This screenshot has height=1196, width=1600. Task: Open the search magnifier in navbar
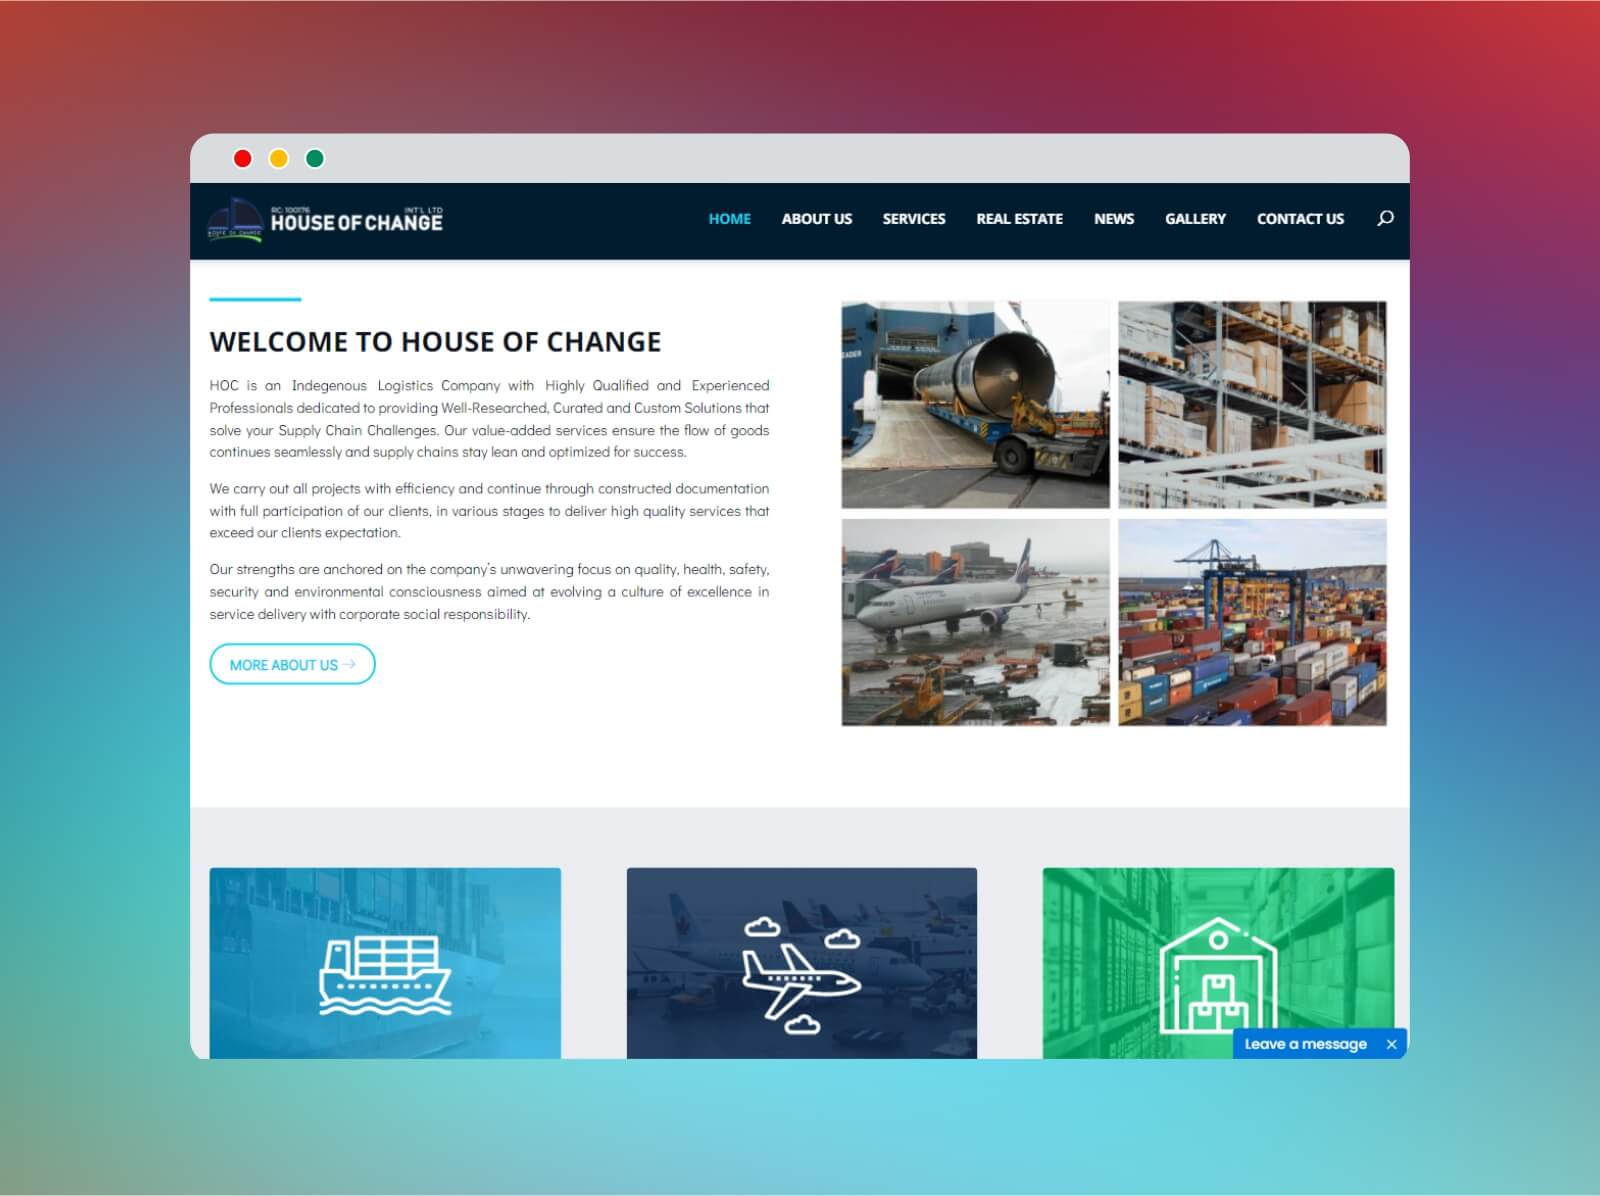(1385, 218)
